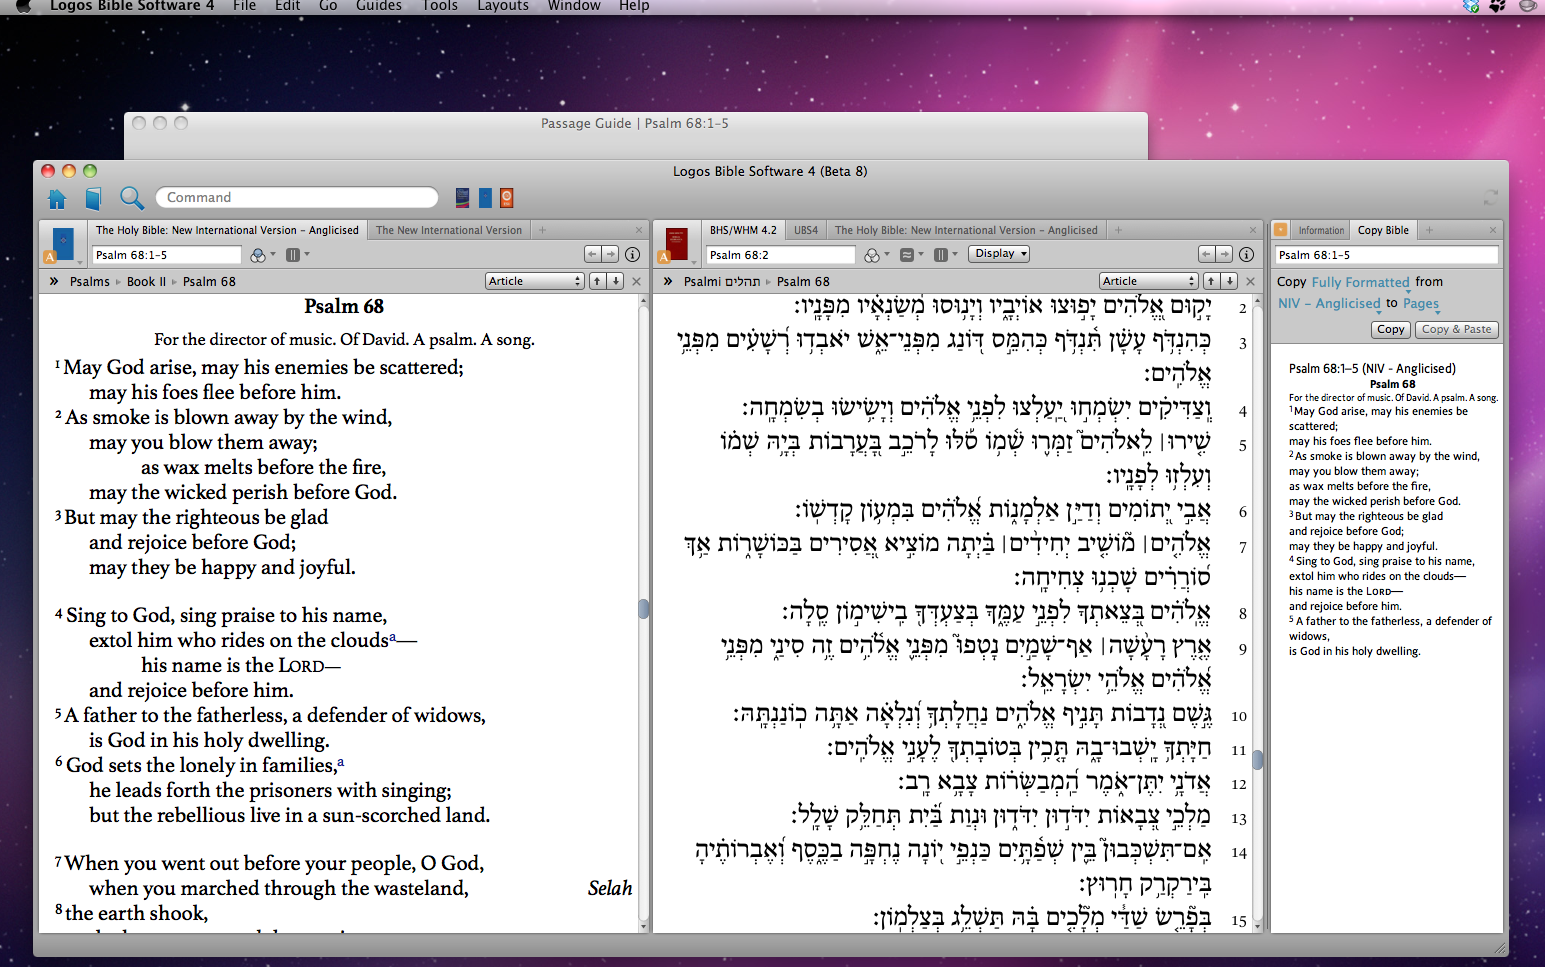The image size is (1545, 967).
Task: Jump to previous article in BHS panel
Action: (x=1211, y=281)
